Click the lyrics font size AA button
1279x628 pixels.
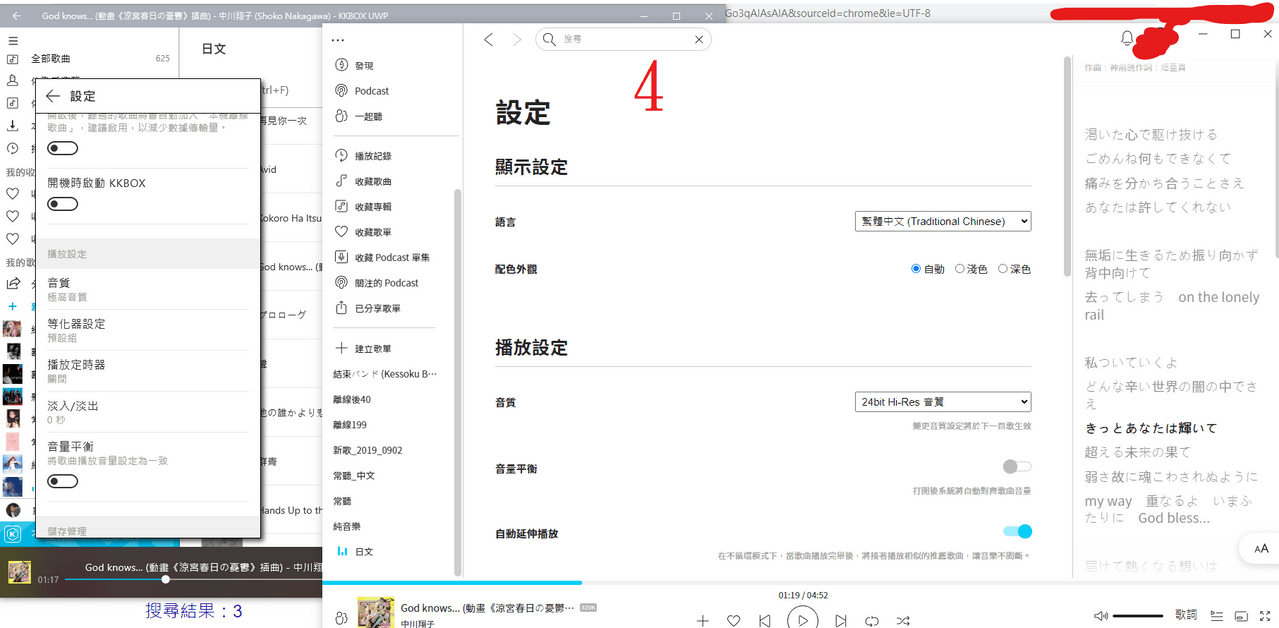[1261, 548]
